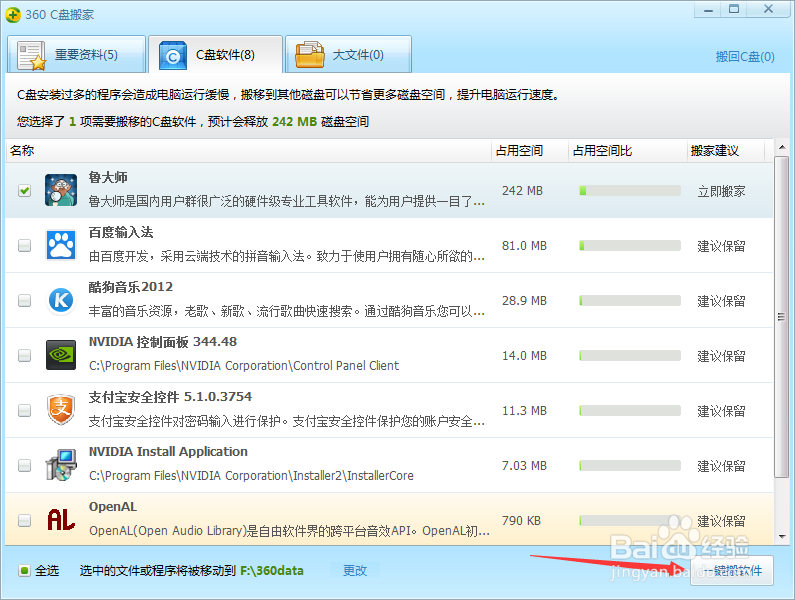
Task: Switch to the 重要资料(5) tab
Action: tap(77, 54)
